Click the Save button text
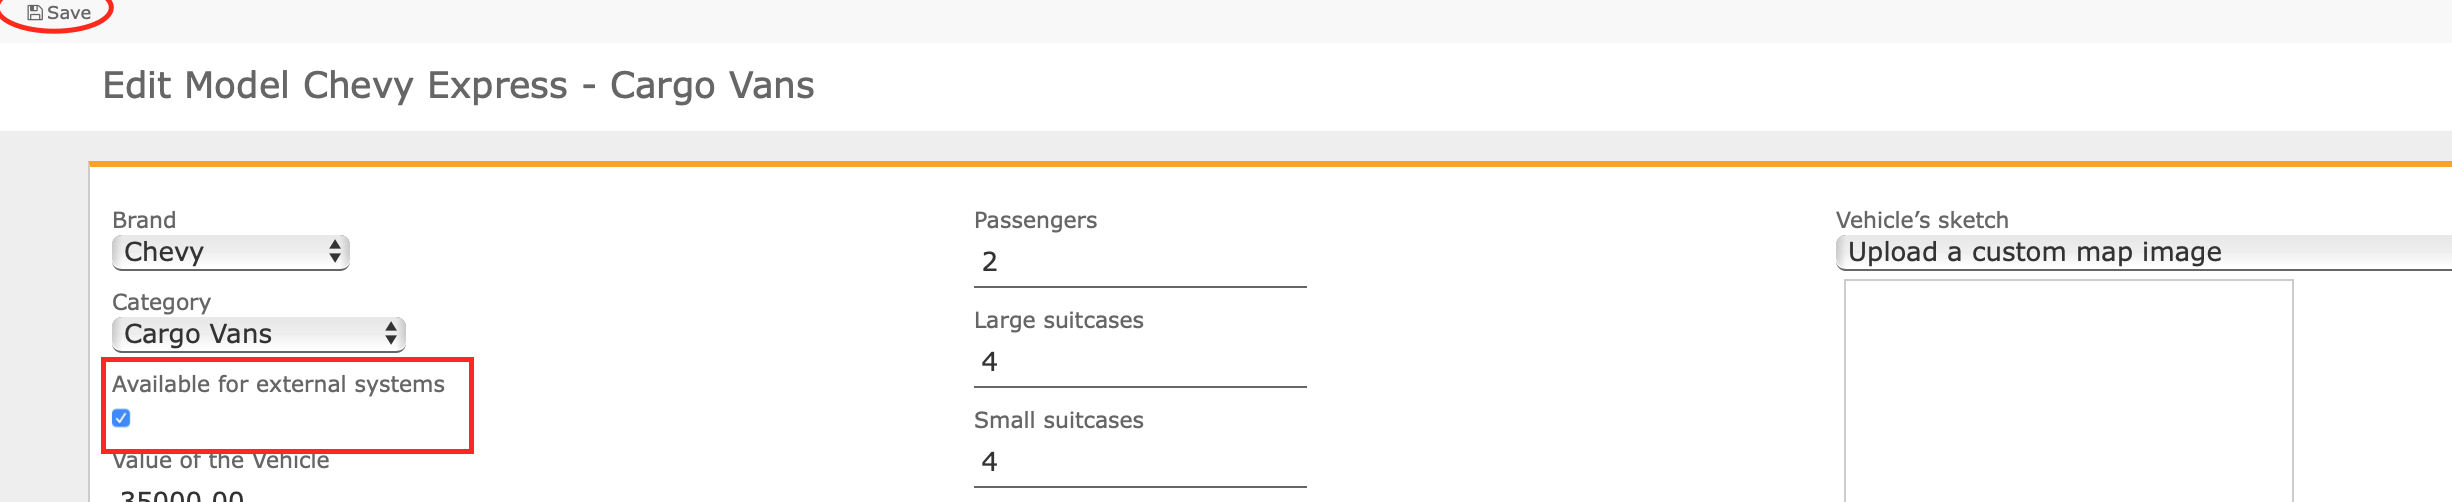The width and height of the screenshot is (2452, 502). [x=69, y=13]
